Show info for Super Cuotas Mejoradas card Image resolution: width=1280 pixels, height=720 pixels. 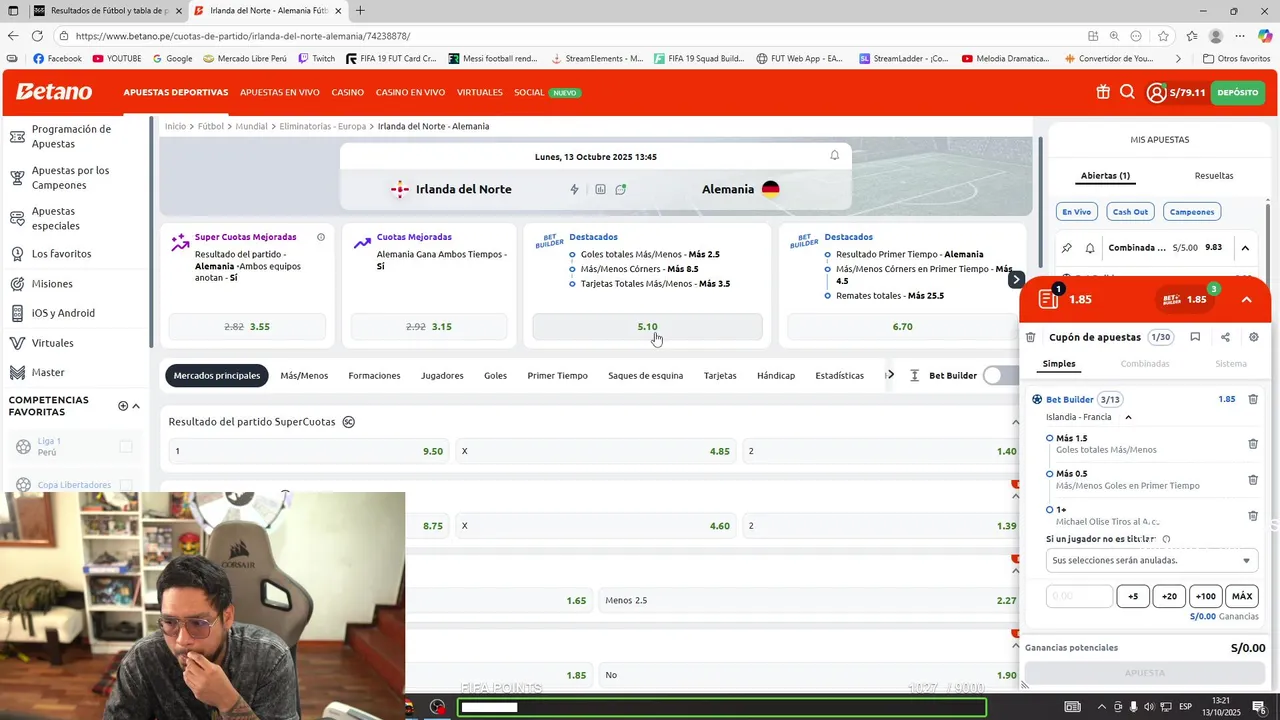pos(321,237)
